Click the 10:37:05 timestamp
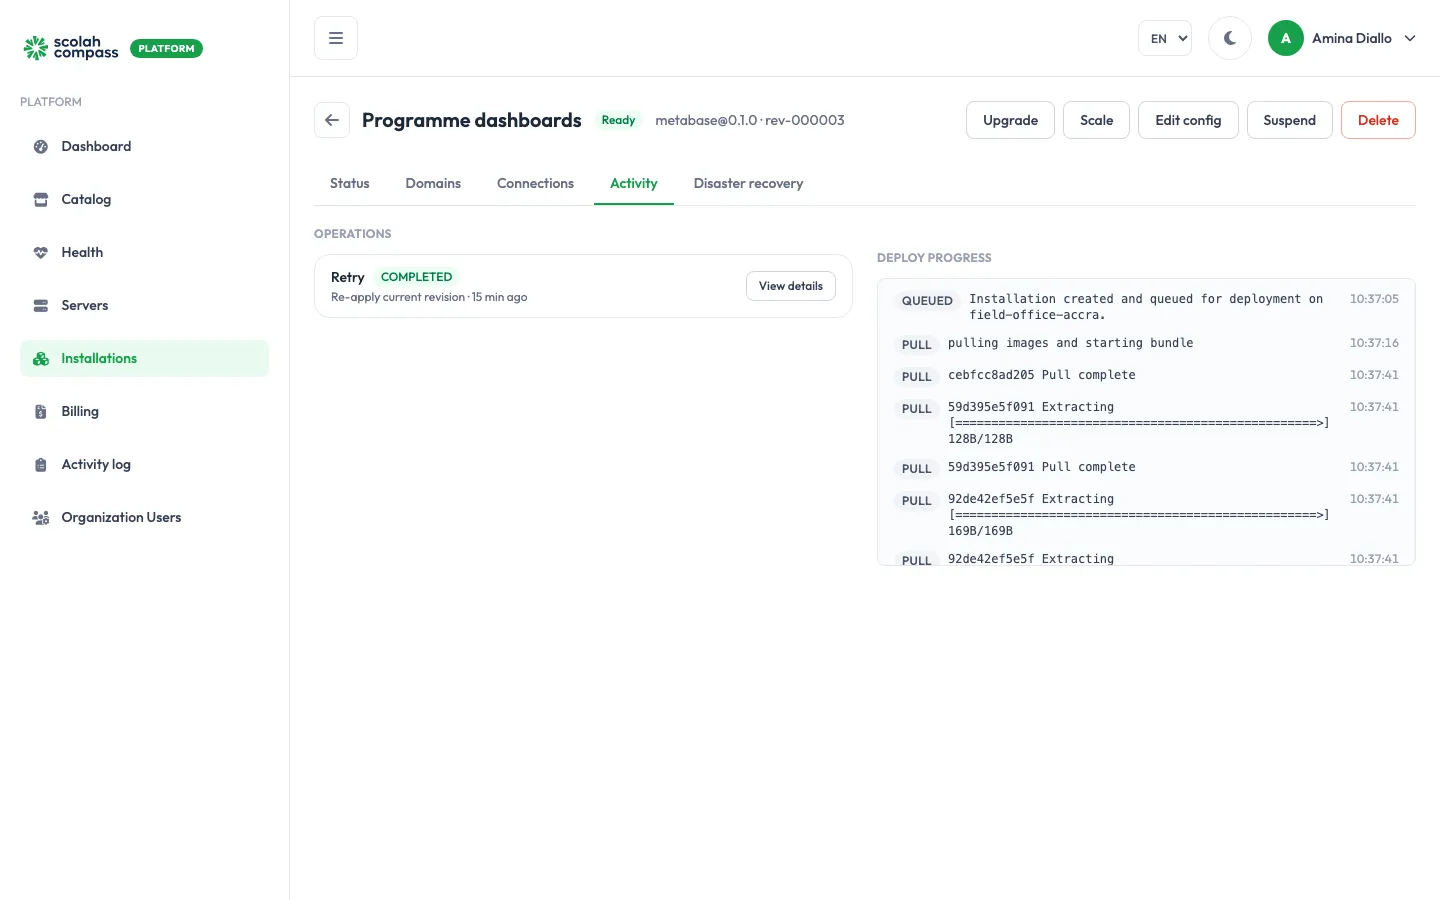Screen dimensions: 1440x900 click(1374, 299)
